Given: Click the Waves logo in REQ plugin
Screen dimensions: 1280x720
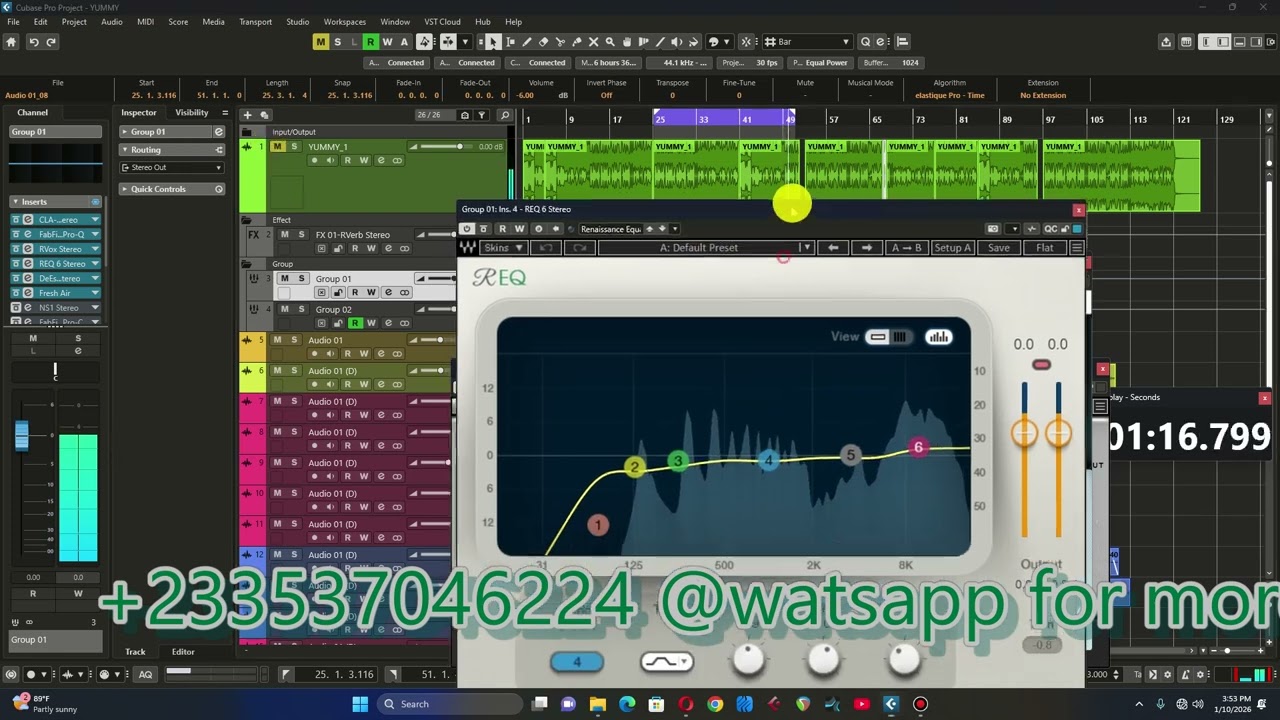Looking at the screenshot, I should (x=467, y=247).
